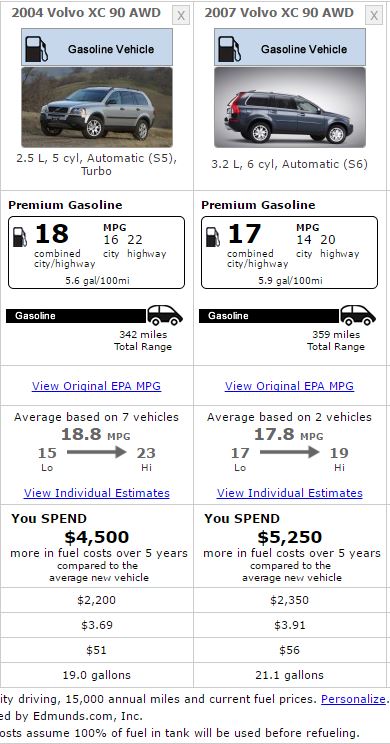This screenshot has width=390, height=744.
Task: Open the Personalize link in the footnote
Action: point(353,699)
